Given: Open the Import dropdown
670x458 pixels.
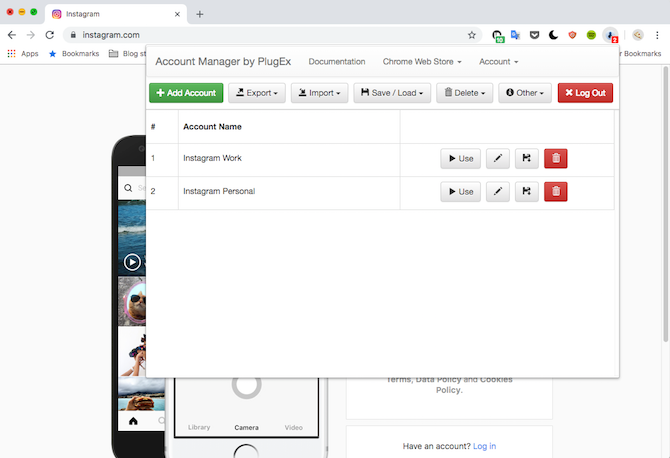Looking at the screenshot, I should (320, 93).
